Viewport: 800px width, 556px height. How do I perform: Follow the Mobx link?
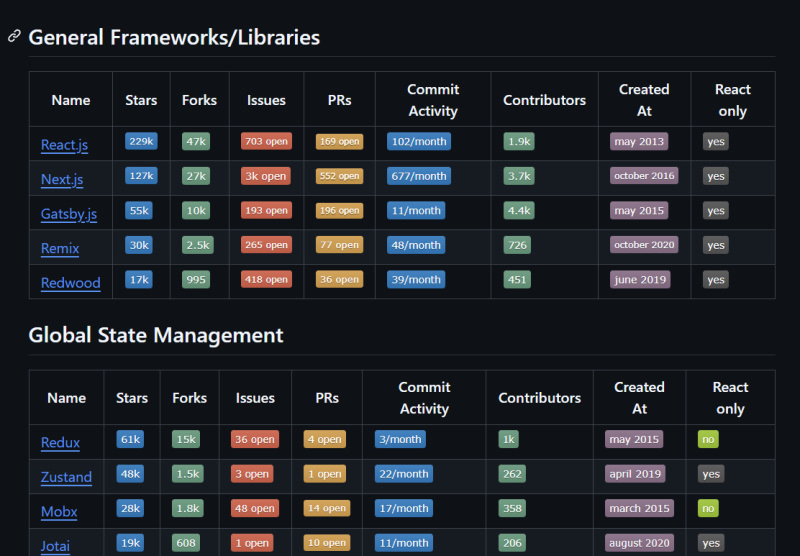[59, 512]
